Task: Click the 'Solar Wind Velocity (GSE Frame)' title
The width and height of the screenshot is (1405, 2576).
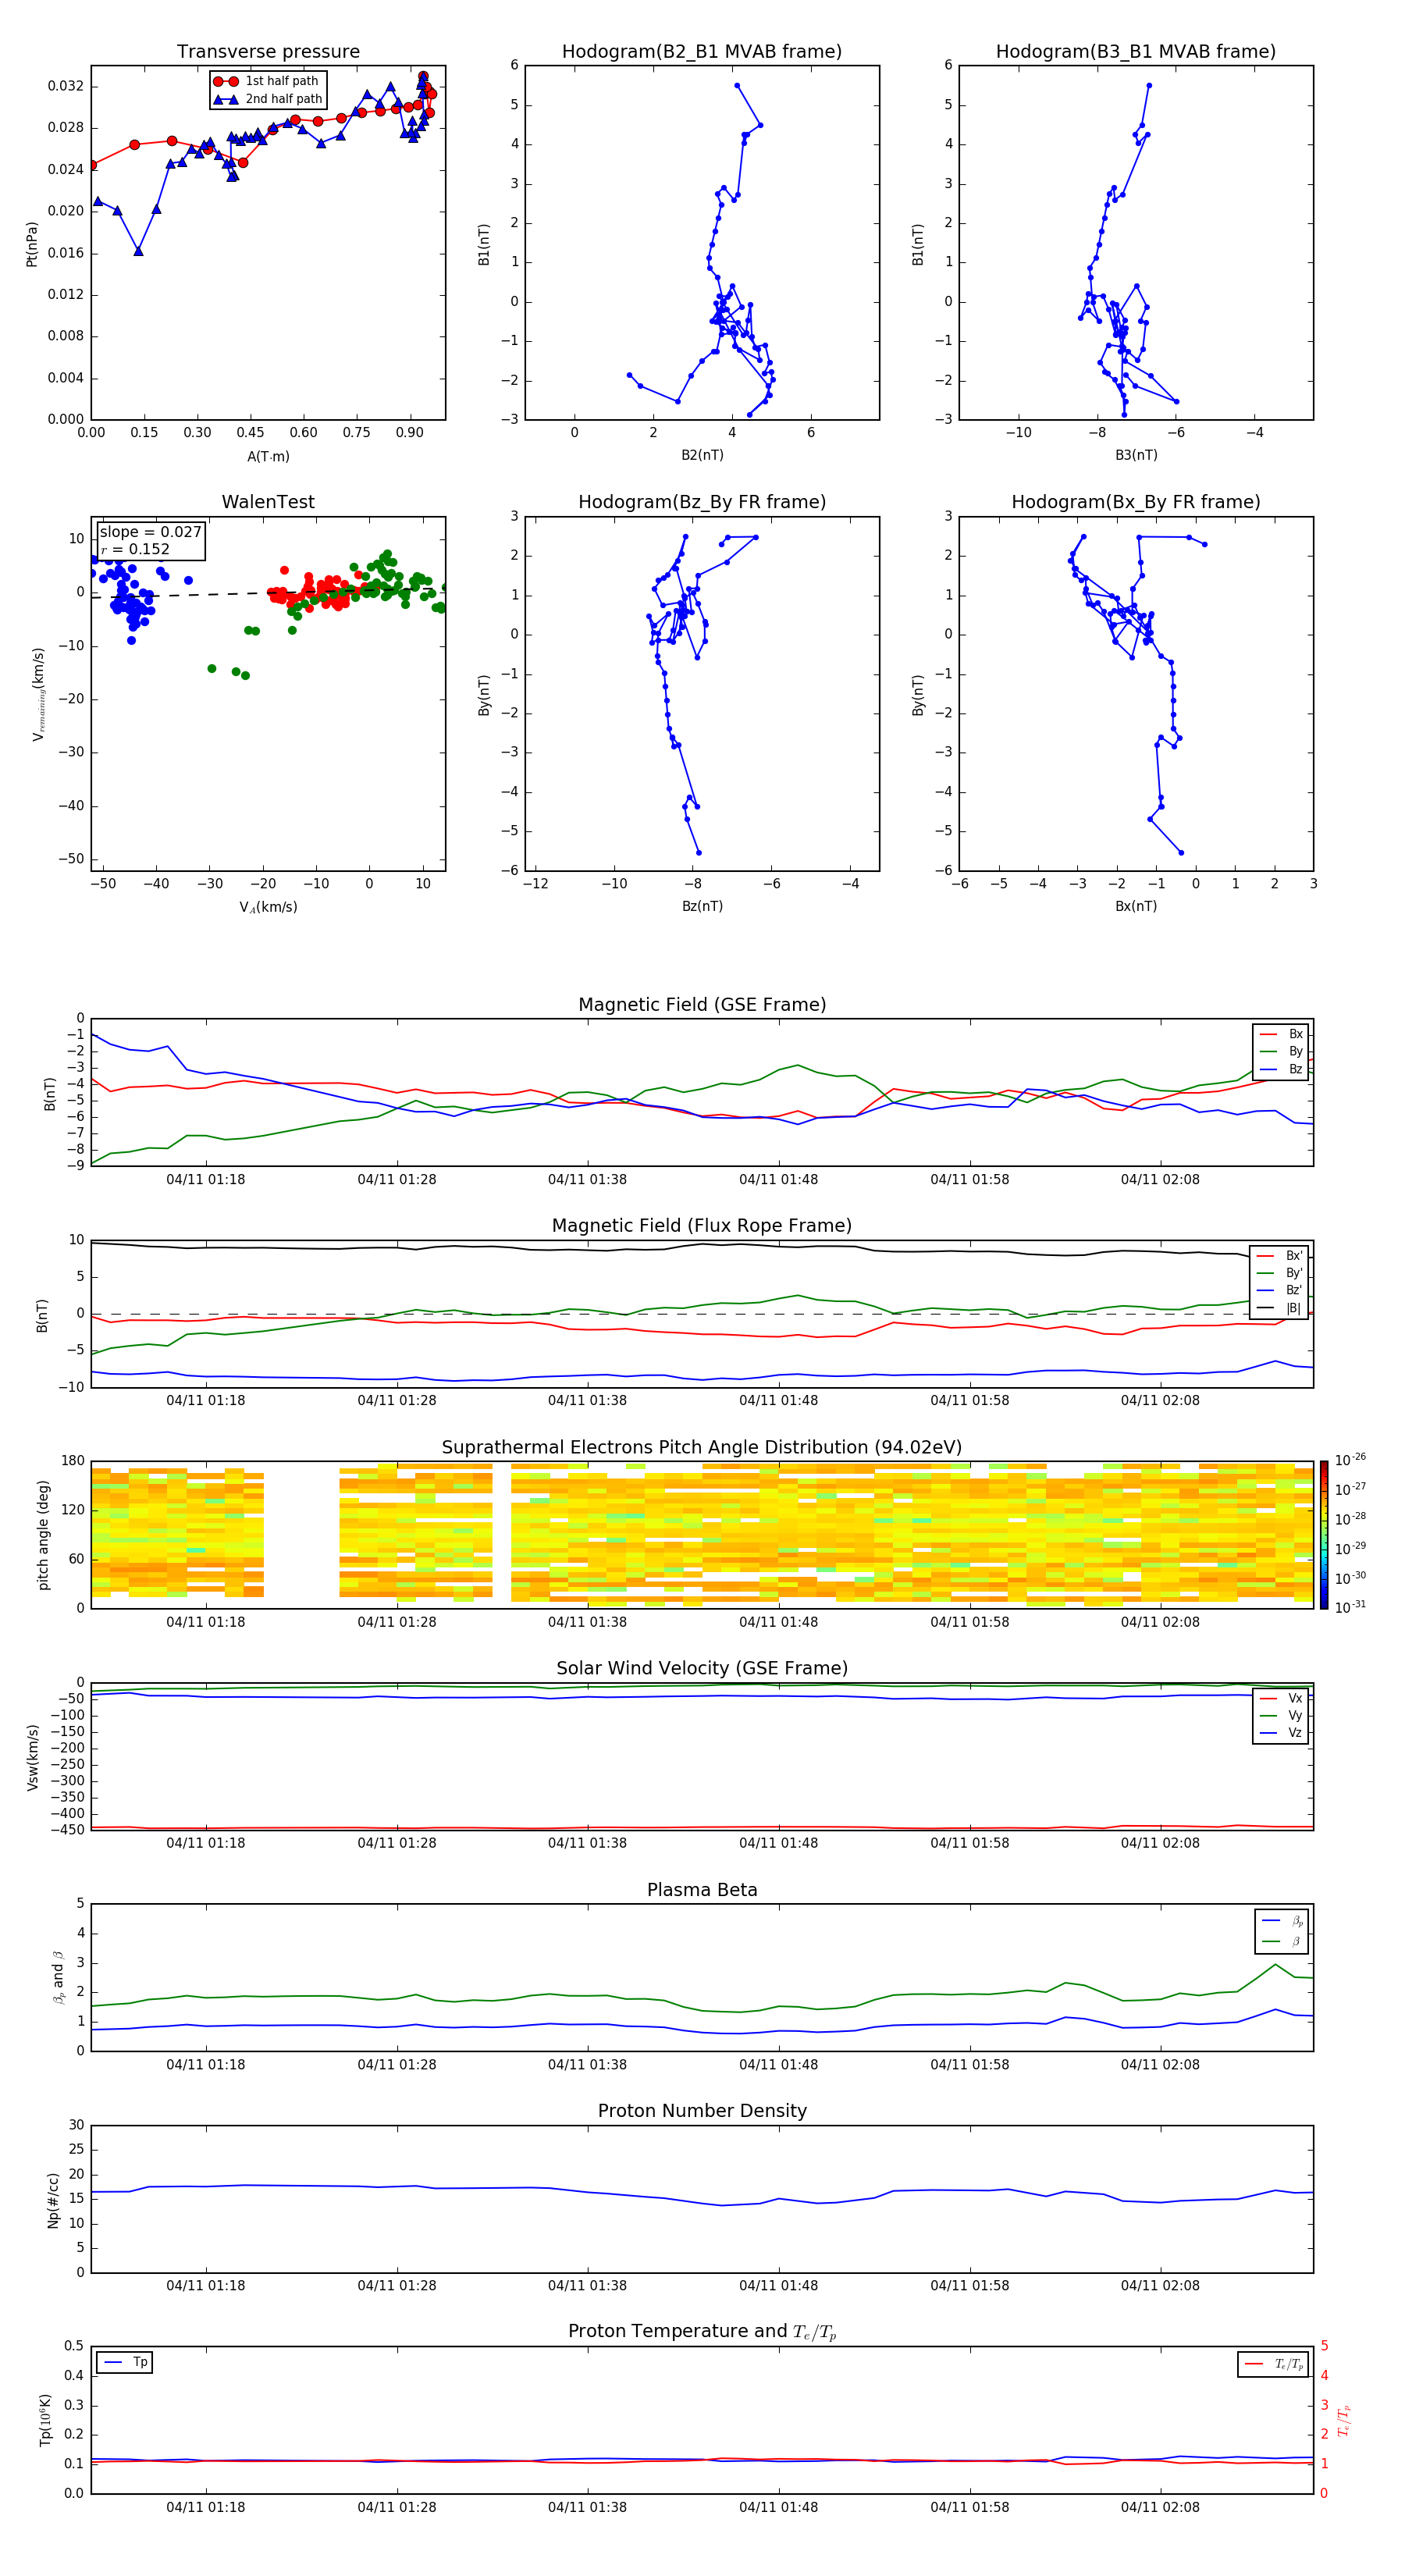Action: [702, 1669]
